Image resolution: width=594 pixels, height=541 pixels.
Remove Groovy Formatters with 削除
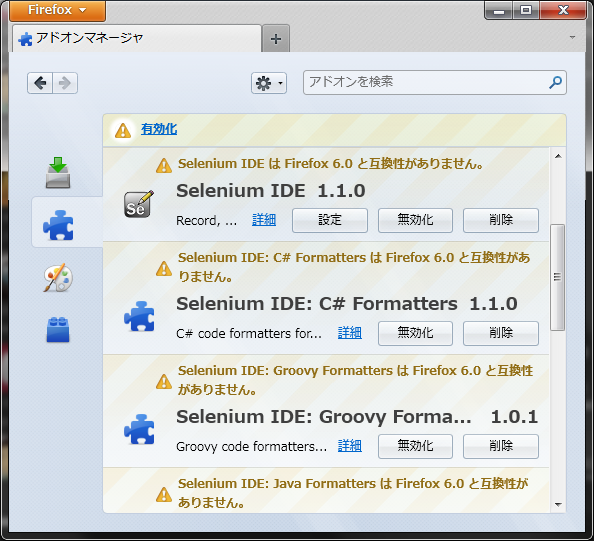(501, 446)
